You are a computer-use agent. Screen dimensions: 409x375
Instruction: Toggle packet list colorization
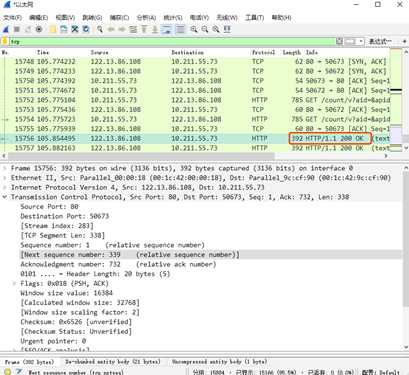[180, 30]
